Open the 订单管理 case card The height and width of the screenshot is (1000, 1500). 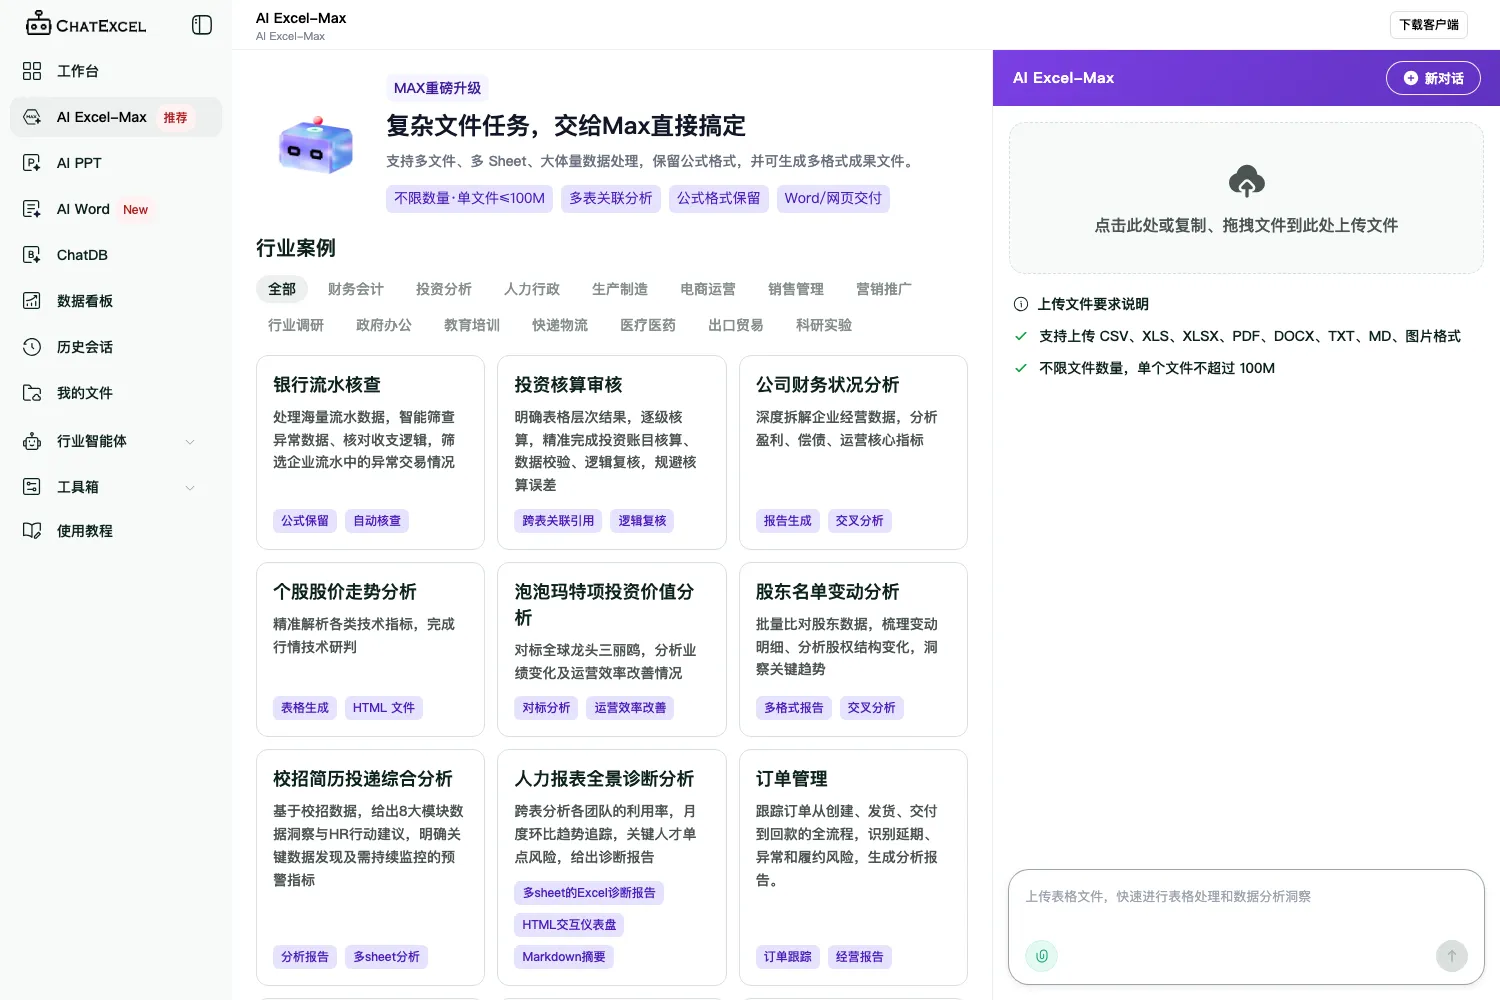(853, 867)
